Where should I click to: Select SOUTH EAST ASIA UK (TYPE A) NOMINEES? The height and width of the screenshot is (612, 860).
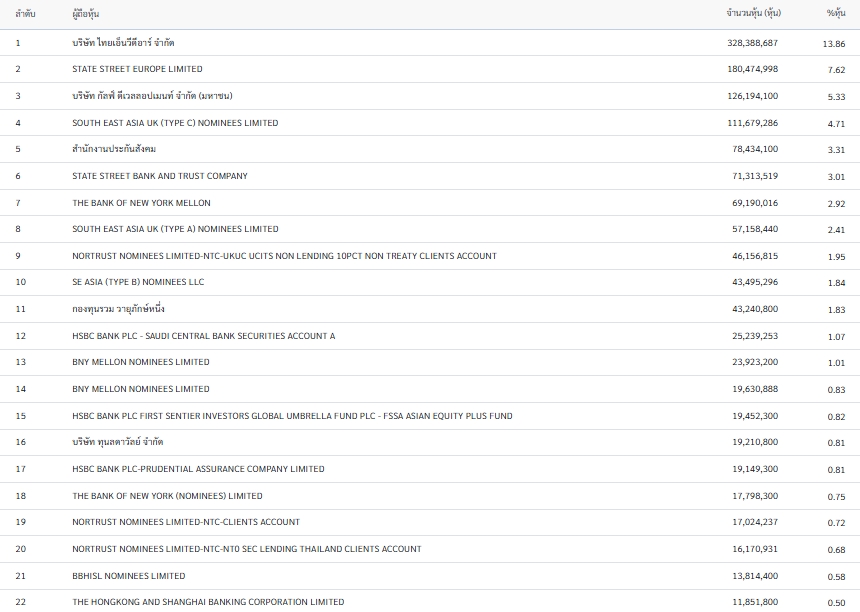tap(175, 229)
